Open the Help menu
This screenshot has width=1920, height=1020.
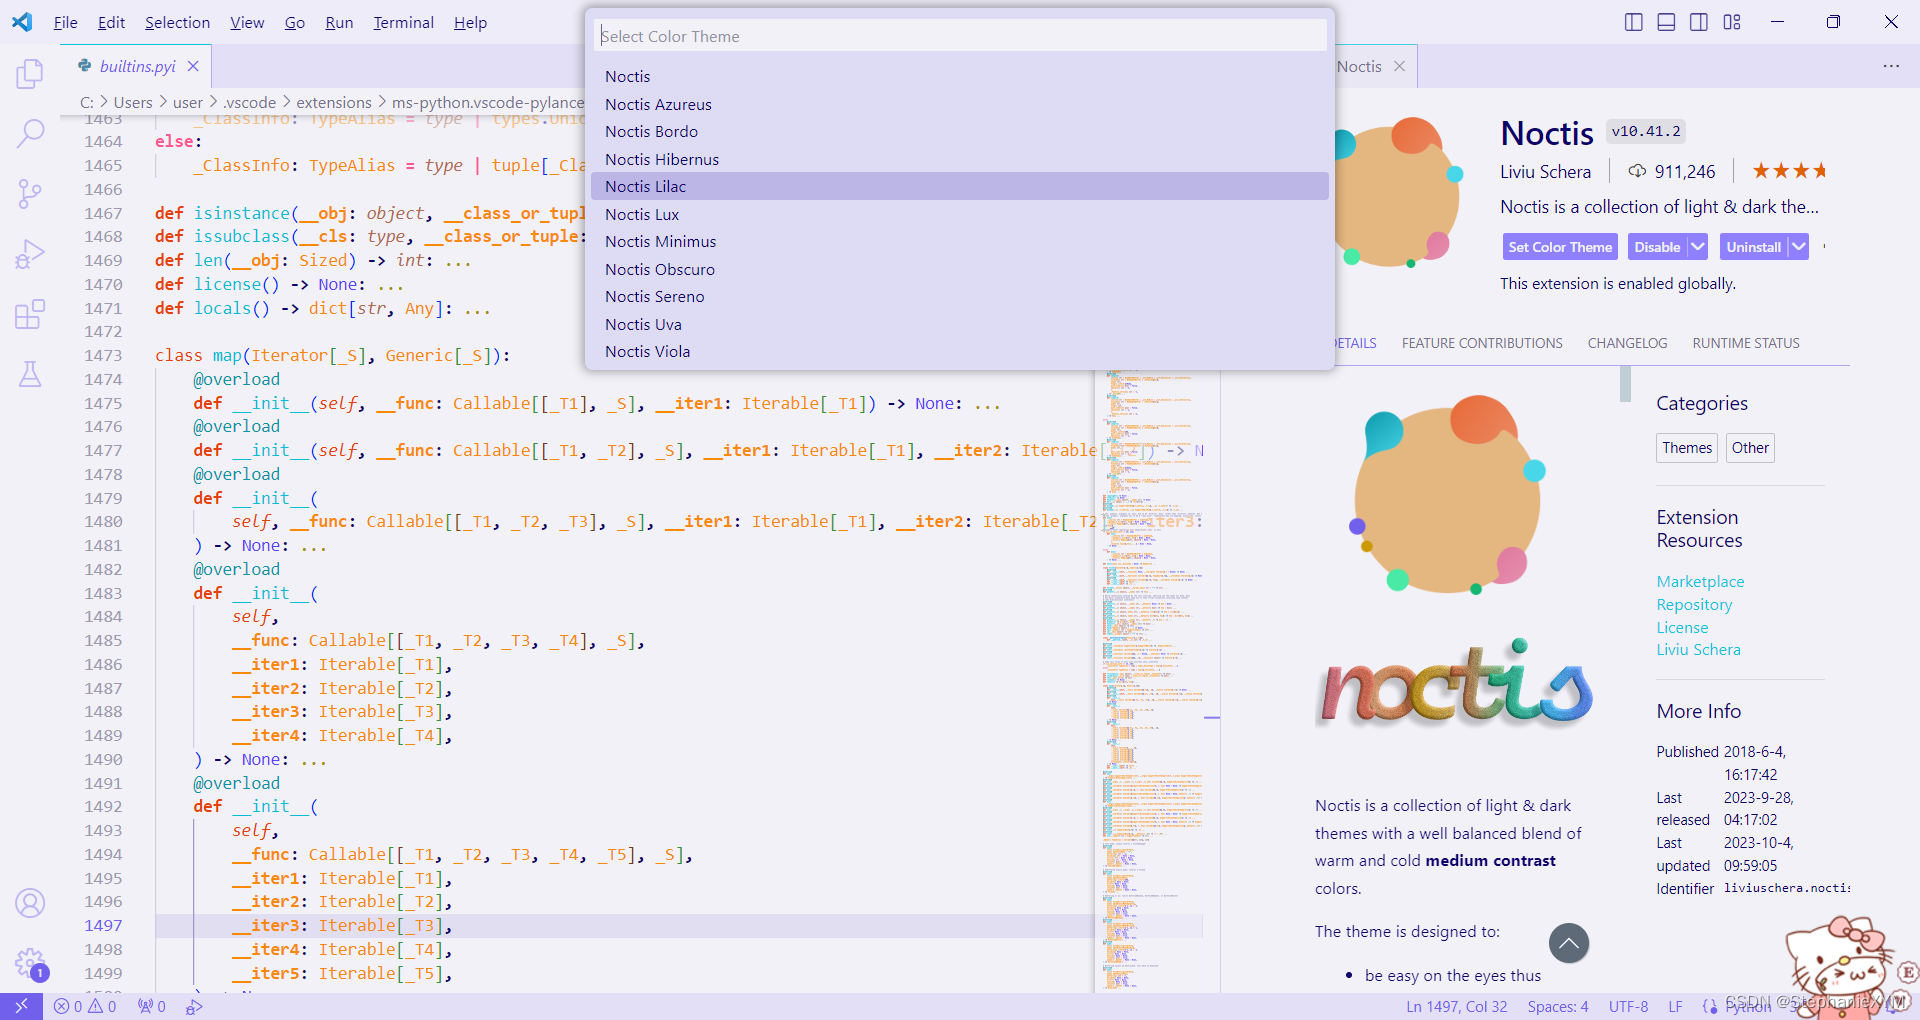click(x=470, y=22)
